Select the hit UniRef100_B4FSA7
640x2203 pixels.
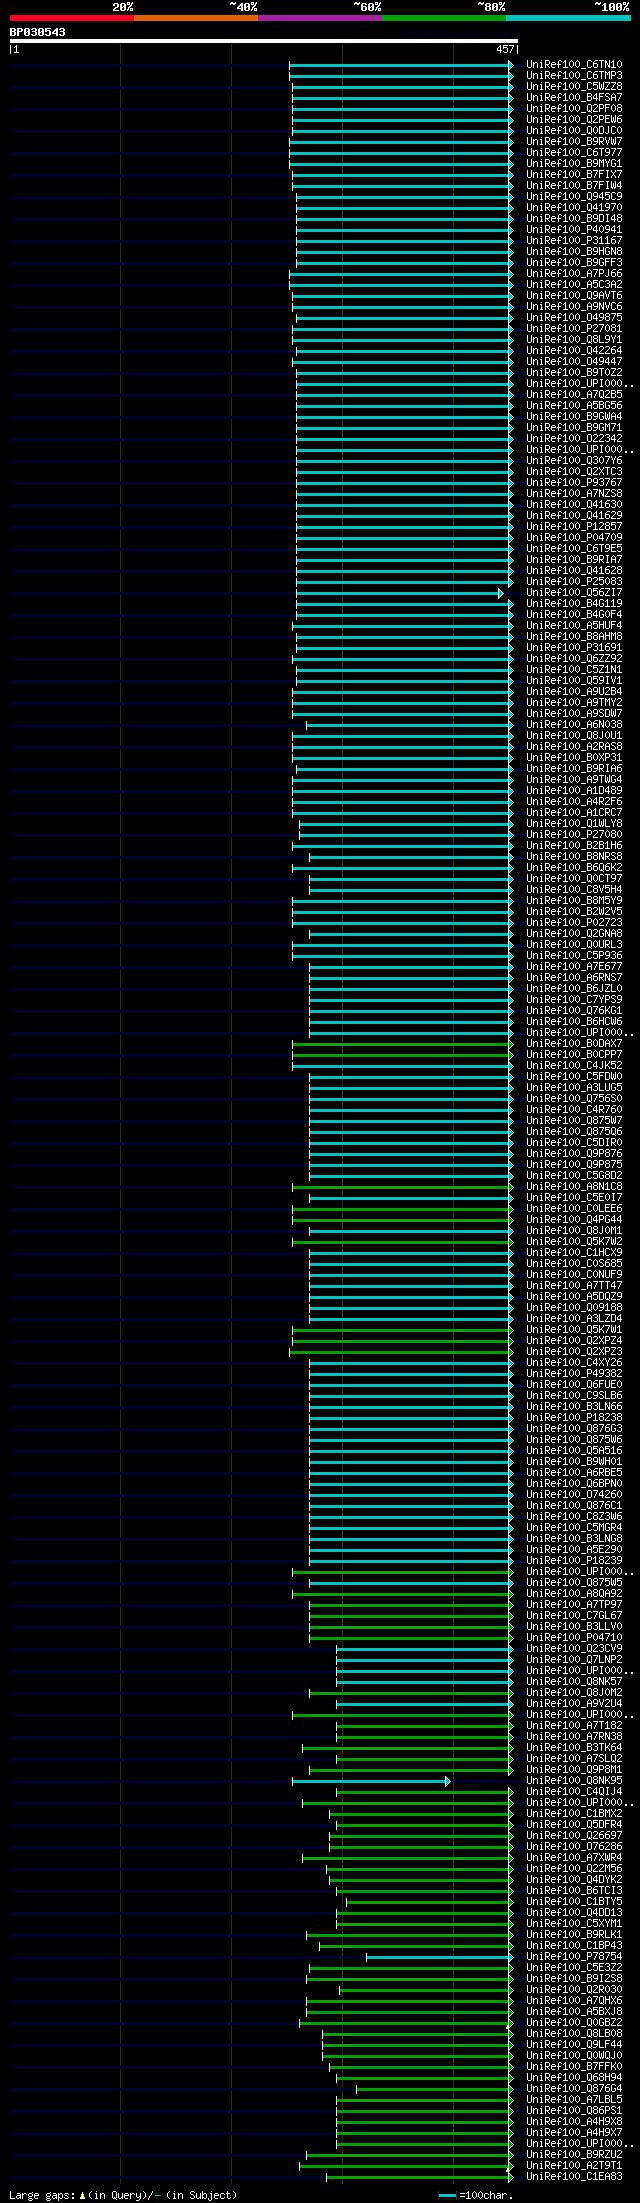574,97
